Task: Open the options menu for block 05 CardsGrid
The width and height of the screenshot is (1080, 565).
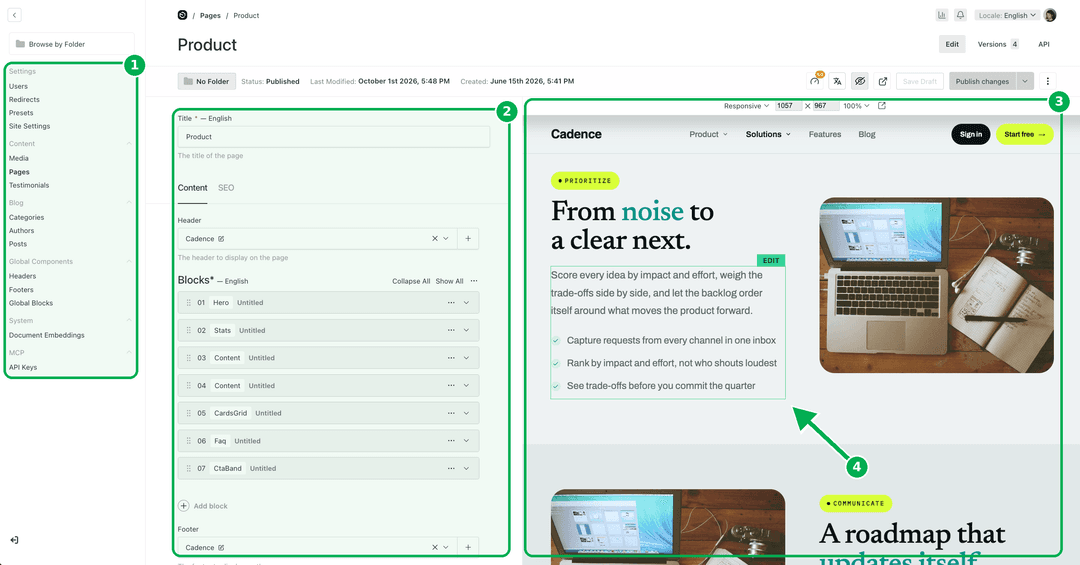Action: (451, 413)
